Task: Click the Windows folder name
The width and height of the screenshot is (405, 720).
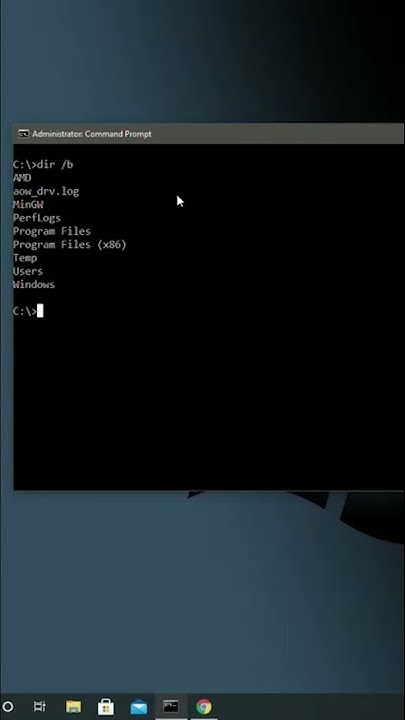Action: coord(34,284)
